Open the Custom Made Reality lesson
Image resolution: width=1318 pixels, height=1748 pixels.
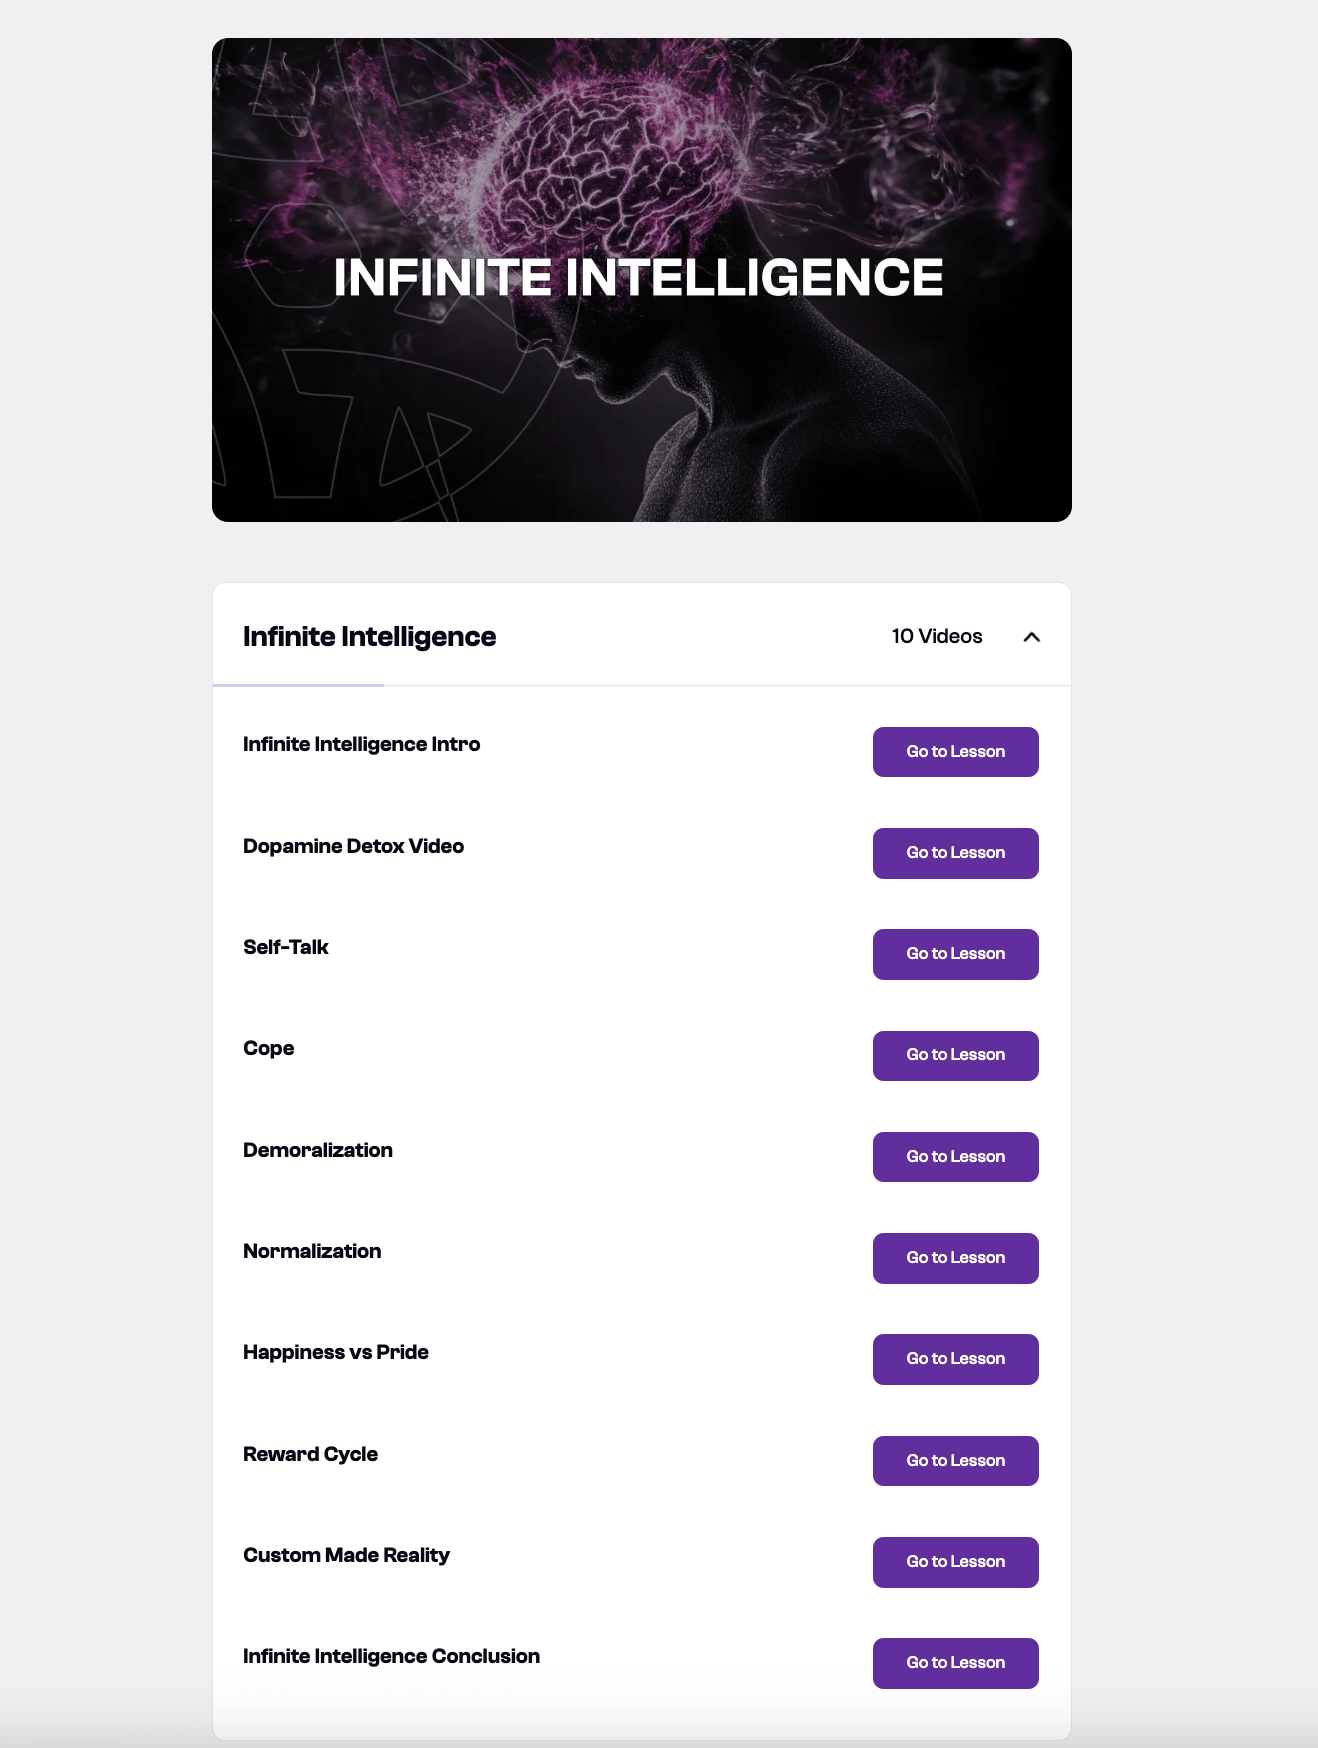(955, 1562)
